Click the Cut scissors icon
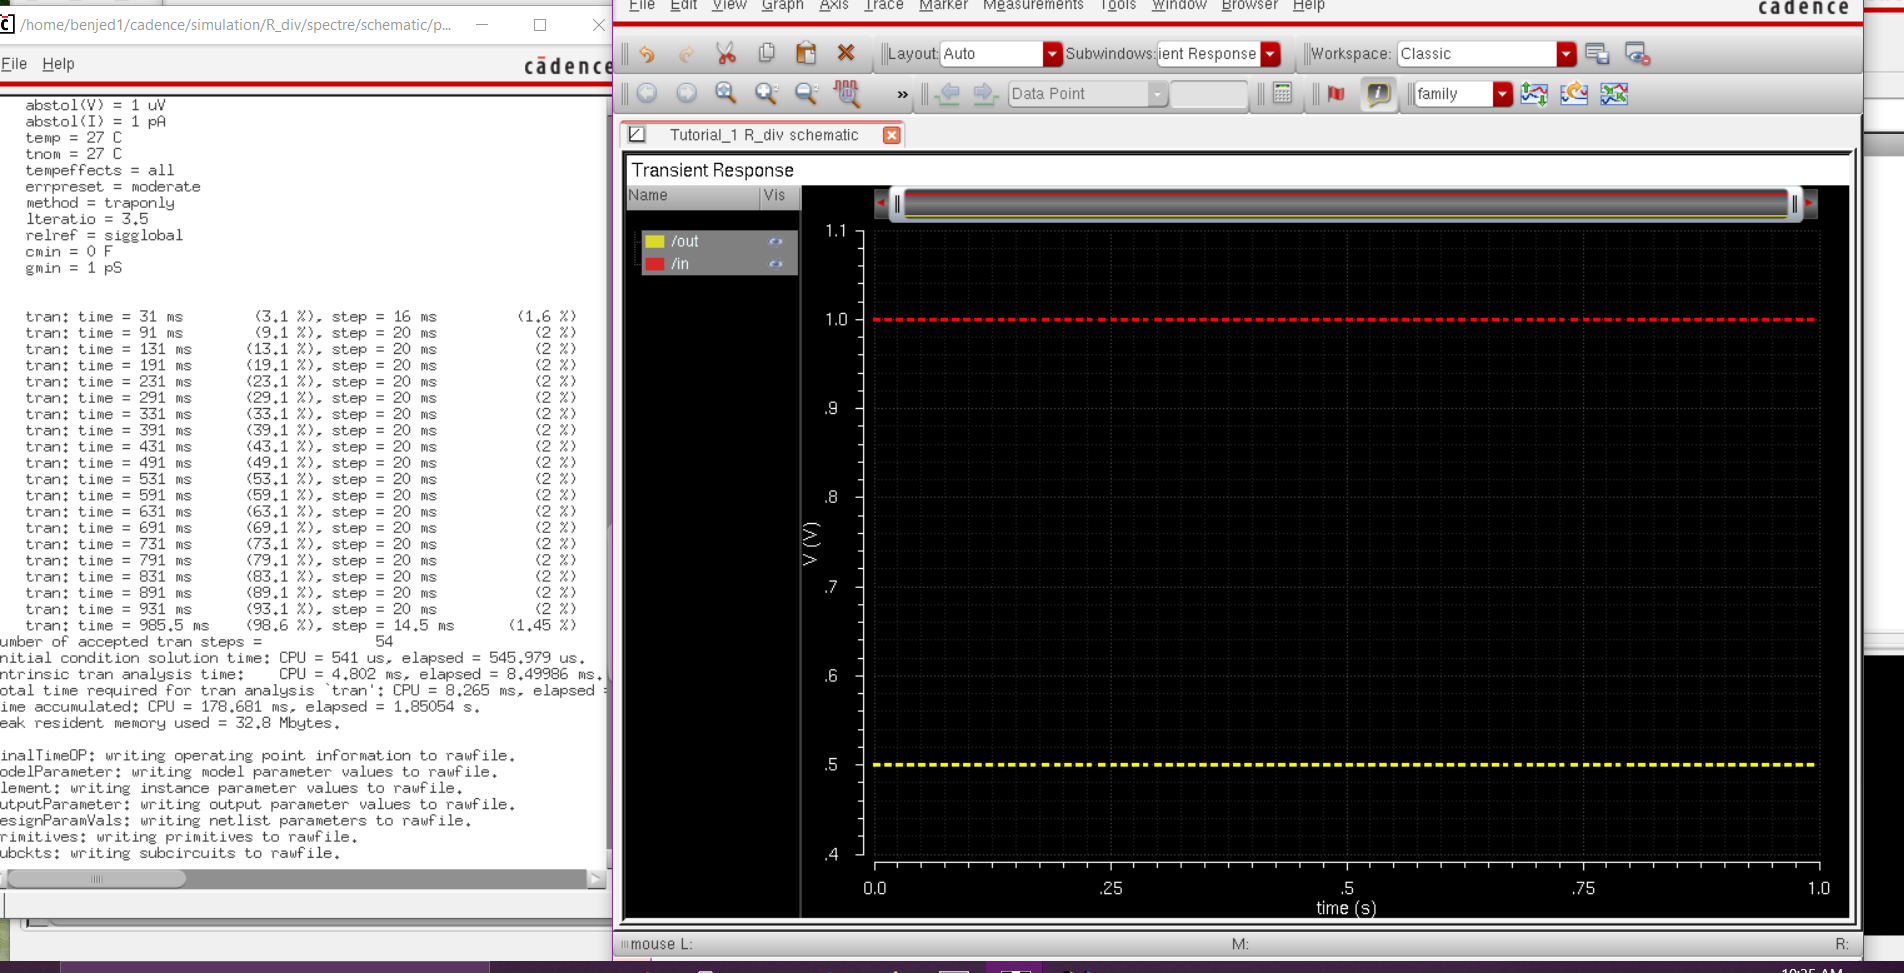This screenshot has height=973, width=1904. pos(726,54)
